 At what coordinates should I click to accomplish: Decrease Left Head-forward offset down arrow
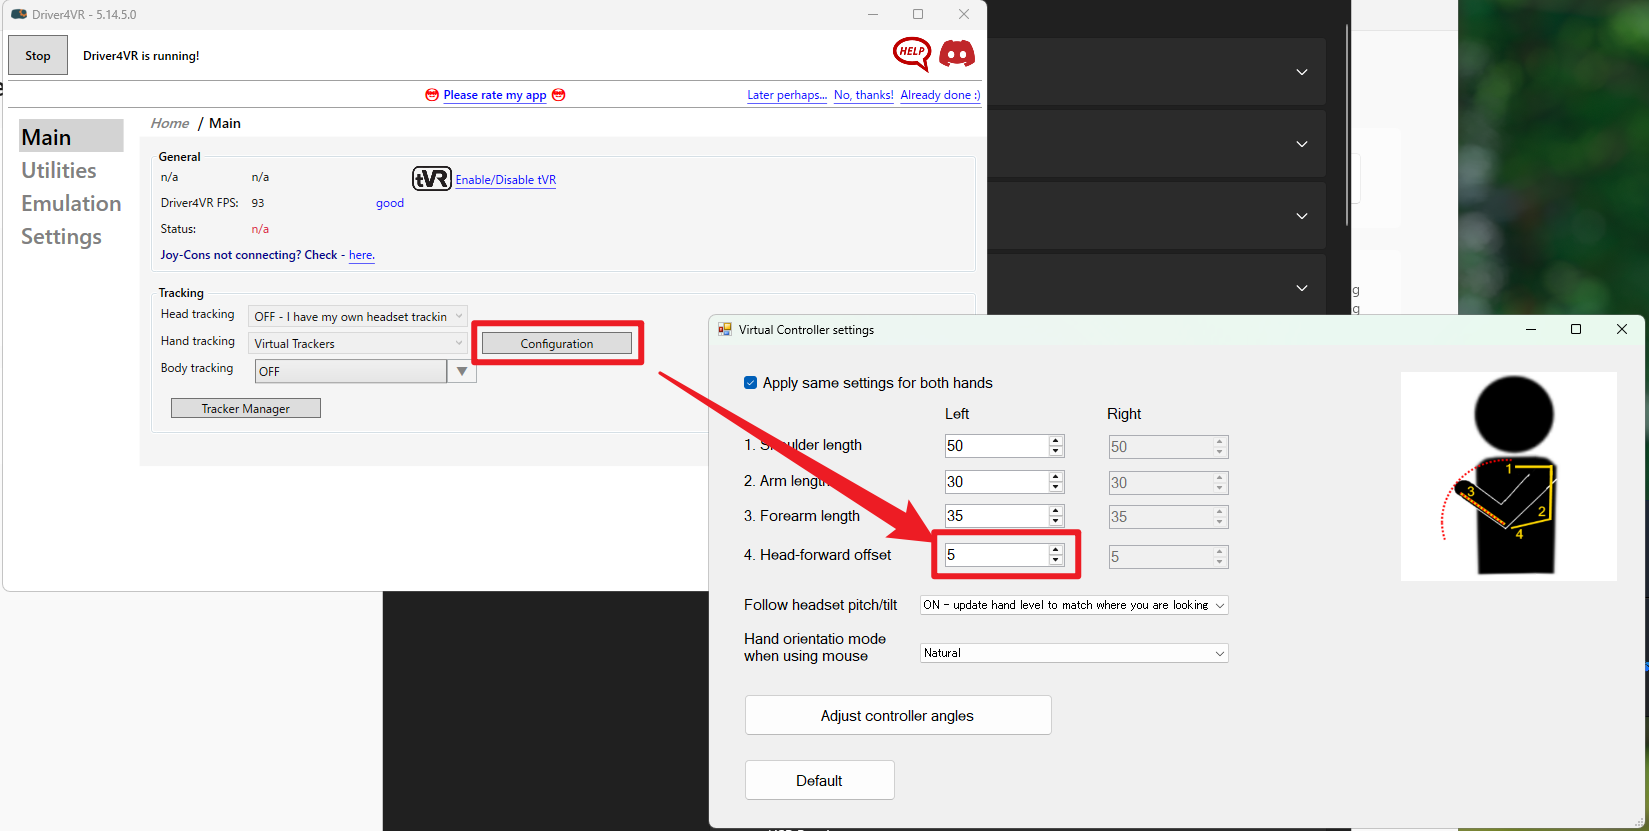tap(1056, 560)
